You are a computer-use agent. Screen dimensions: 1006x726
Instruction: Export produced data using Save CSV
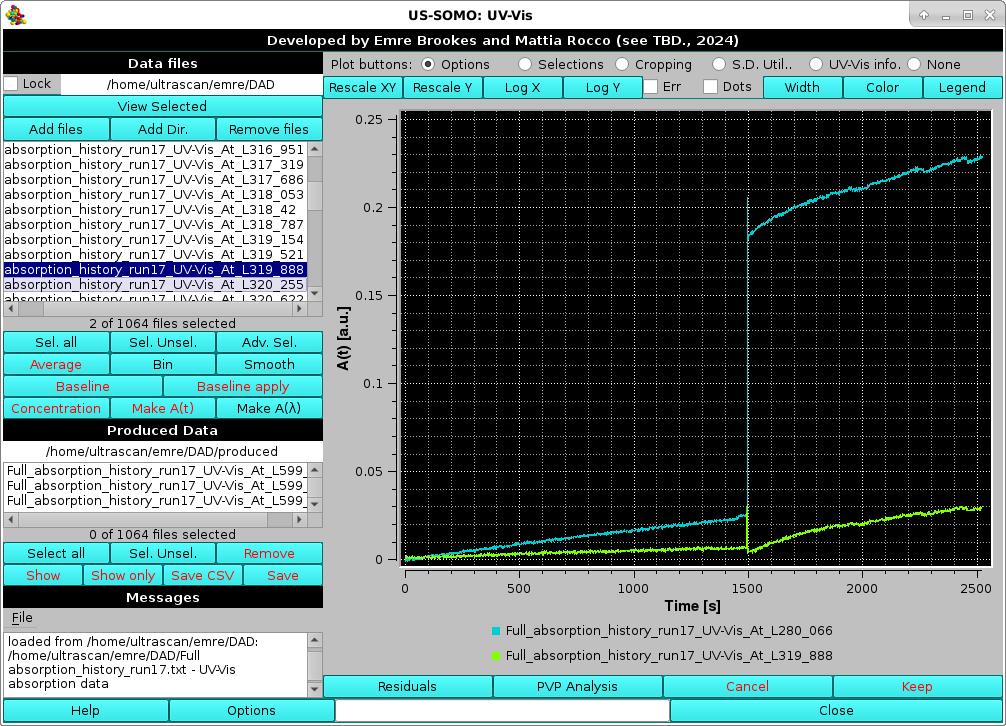pyautogui.click(x=202, y=575)
